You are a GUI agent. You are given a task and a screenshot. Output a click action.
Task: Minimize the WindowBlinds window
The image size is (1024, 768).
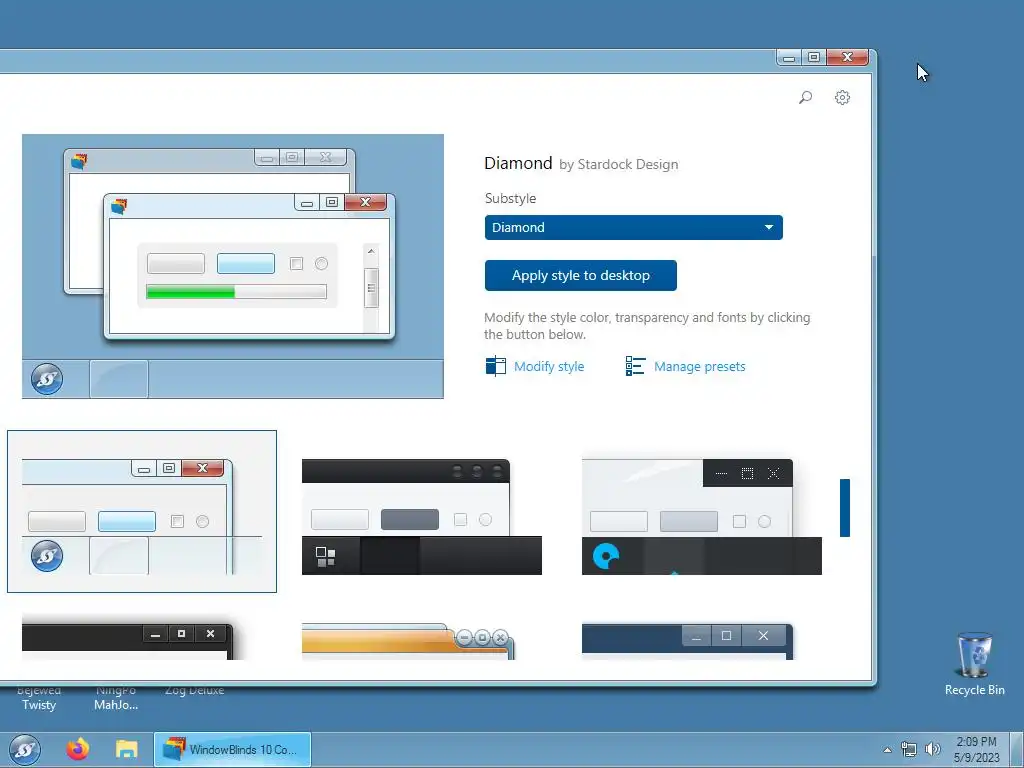pyautogui.click(x=789, y=57)
